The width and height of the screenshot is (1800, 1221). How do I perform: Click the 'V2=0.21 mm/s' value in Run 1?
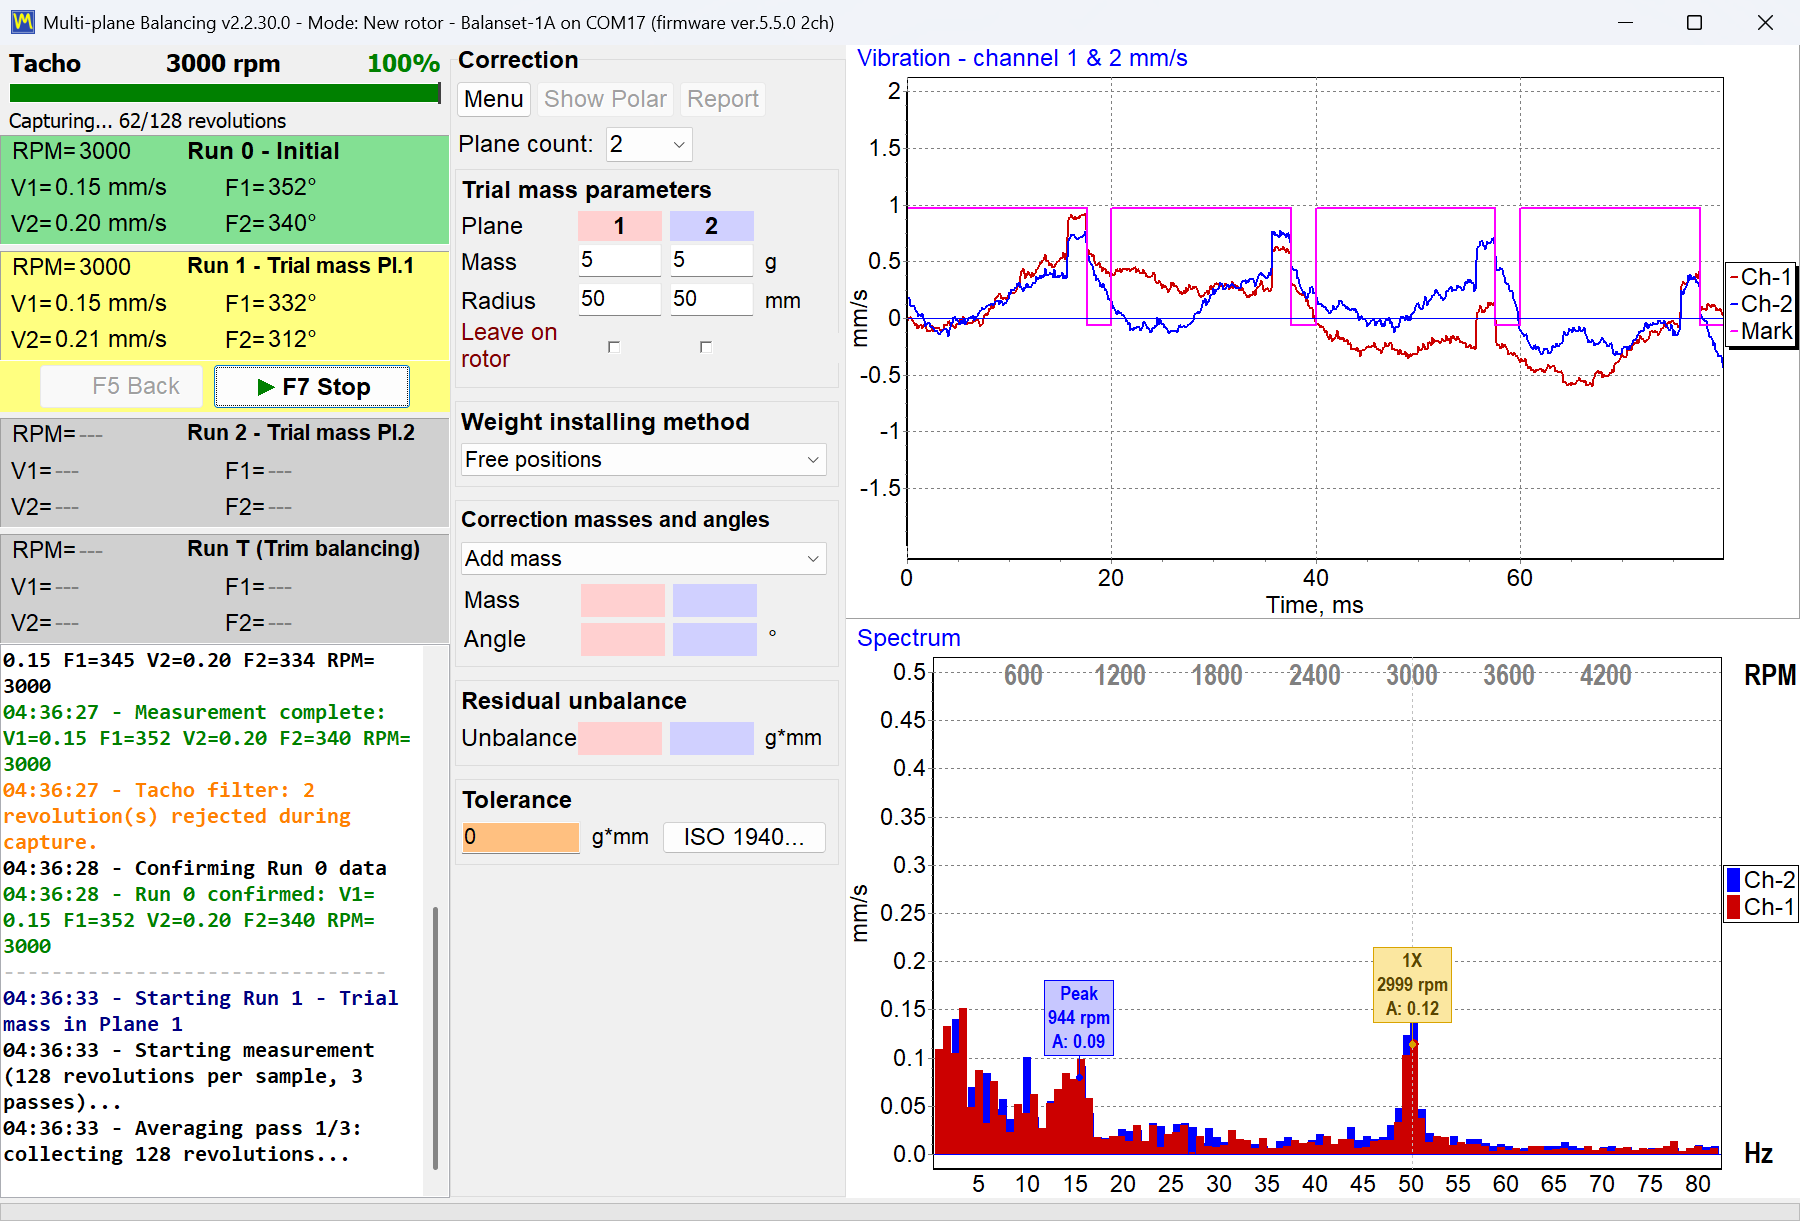(89, 339)
